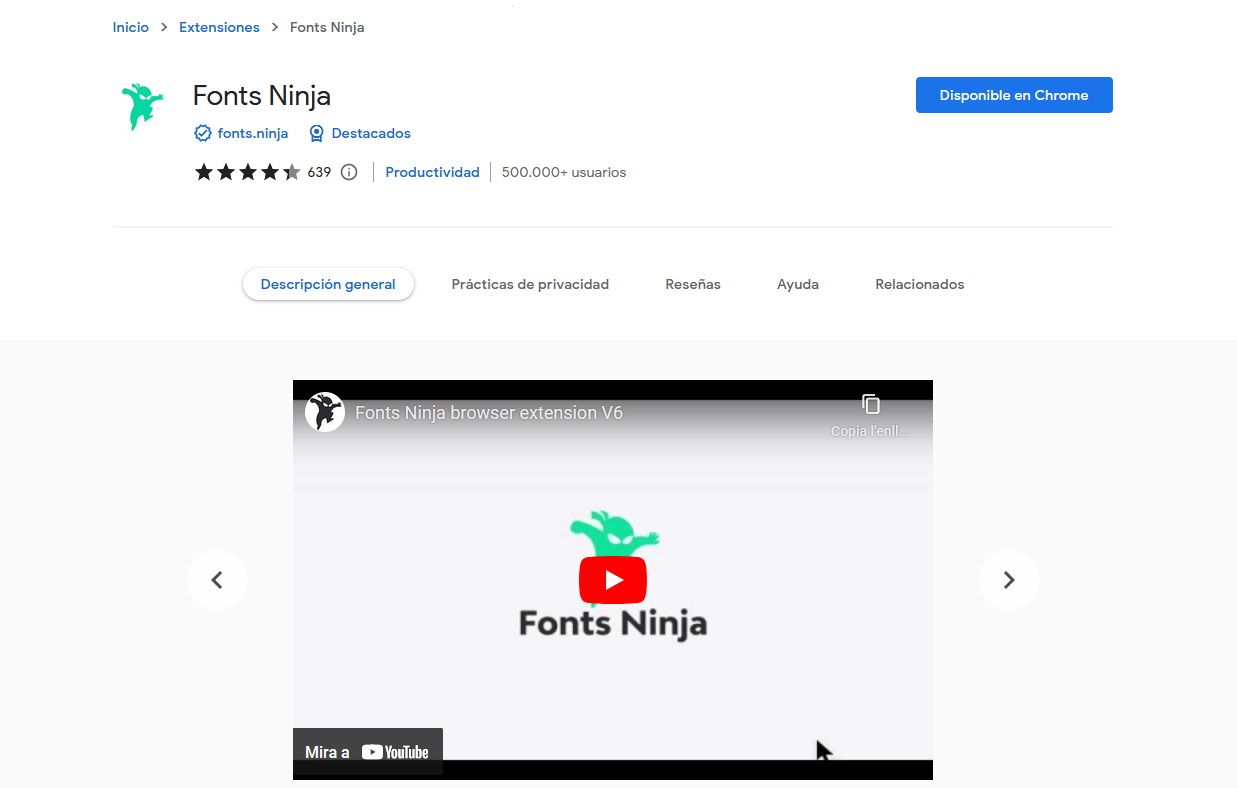This screenshot has height=788, width=1237.
Task: Switch to the Prácticas de privacidad tab
Action: (x=530, y=284)
